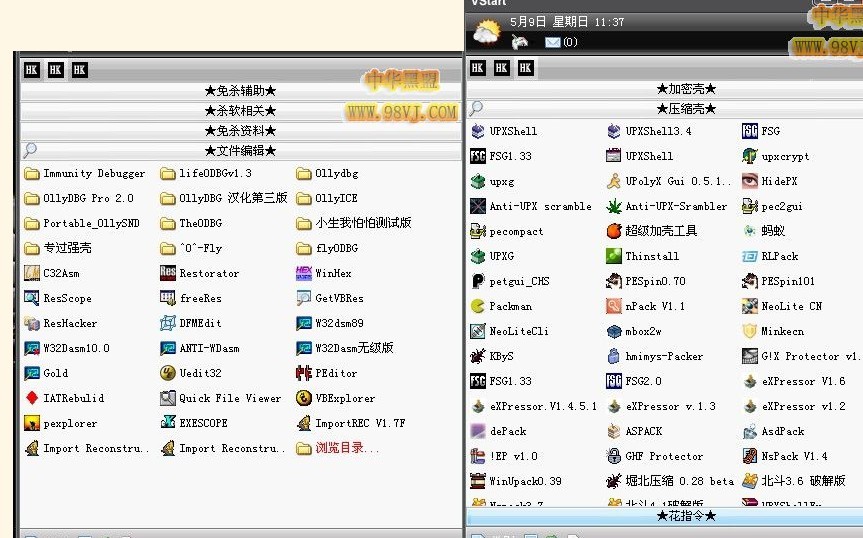This screenshot has width=863, height=538.
Task: Open the mail (0) indicator
Action: 561,42
